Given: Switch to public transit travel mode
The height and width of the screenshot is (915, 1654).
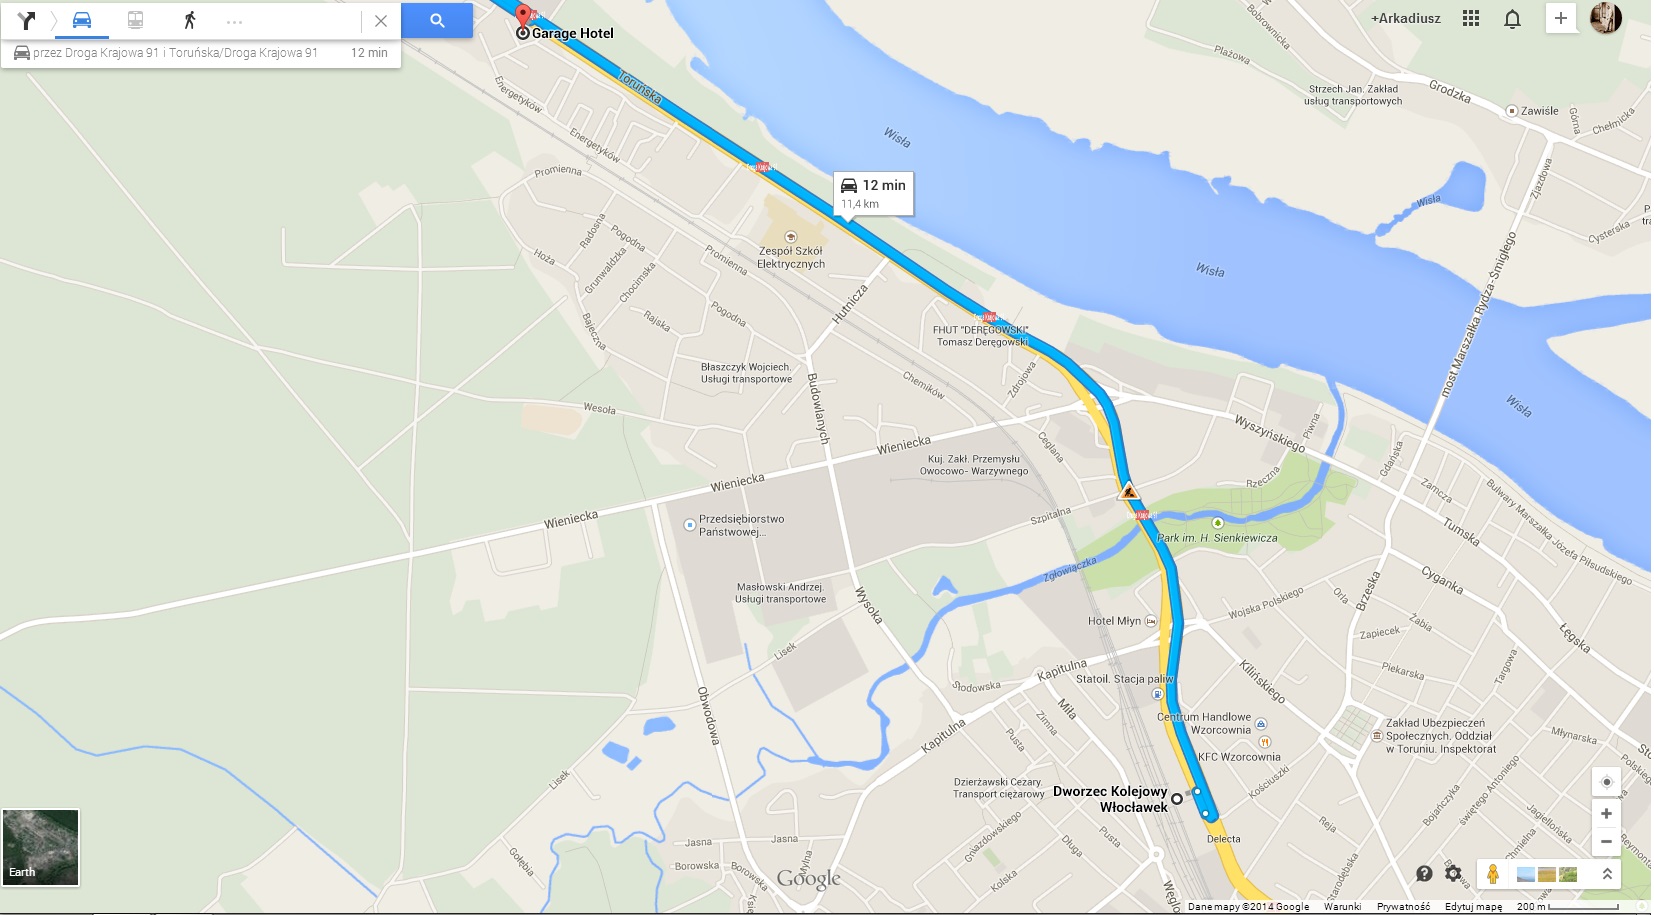Looking at the screenshot, I should pyautogui.click(x=135, y=20).
